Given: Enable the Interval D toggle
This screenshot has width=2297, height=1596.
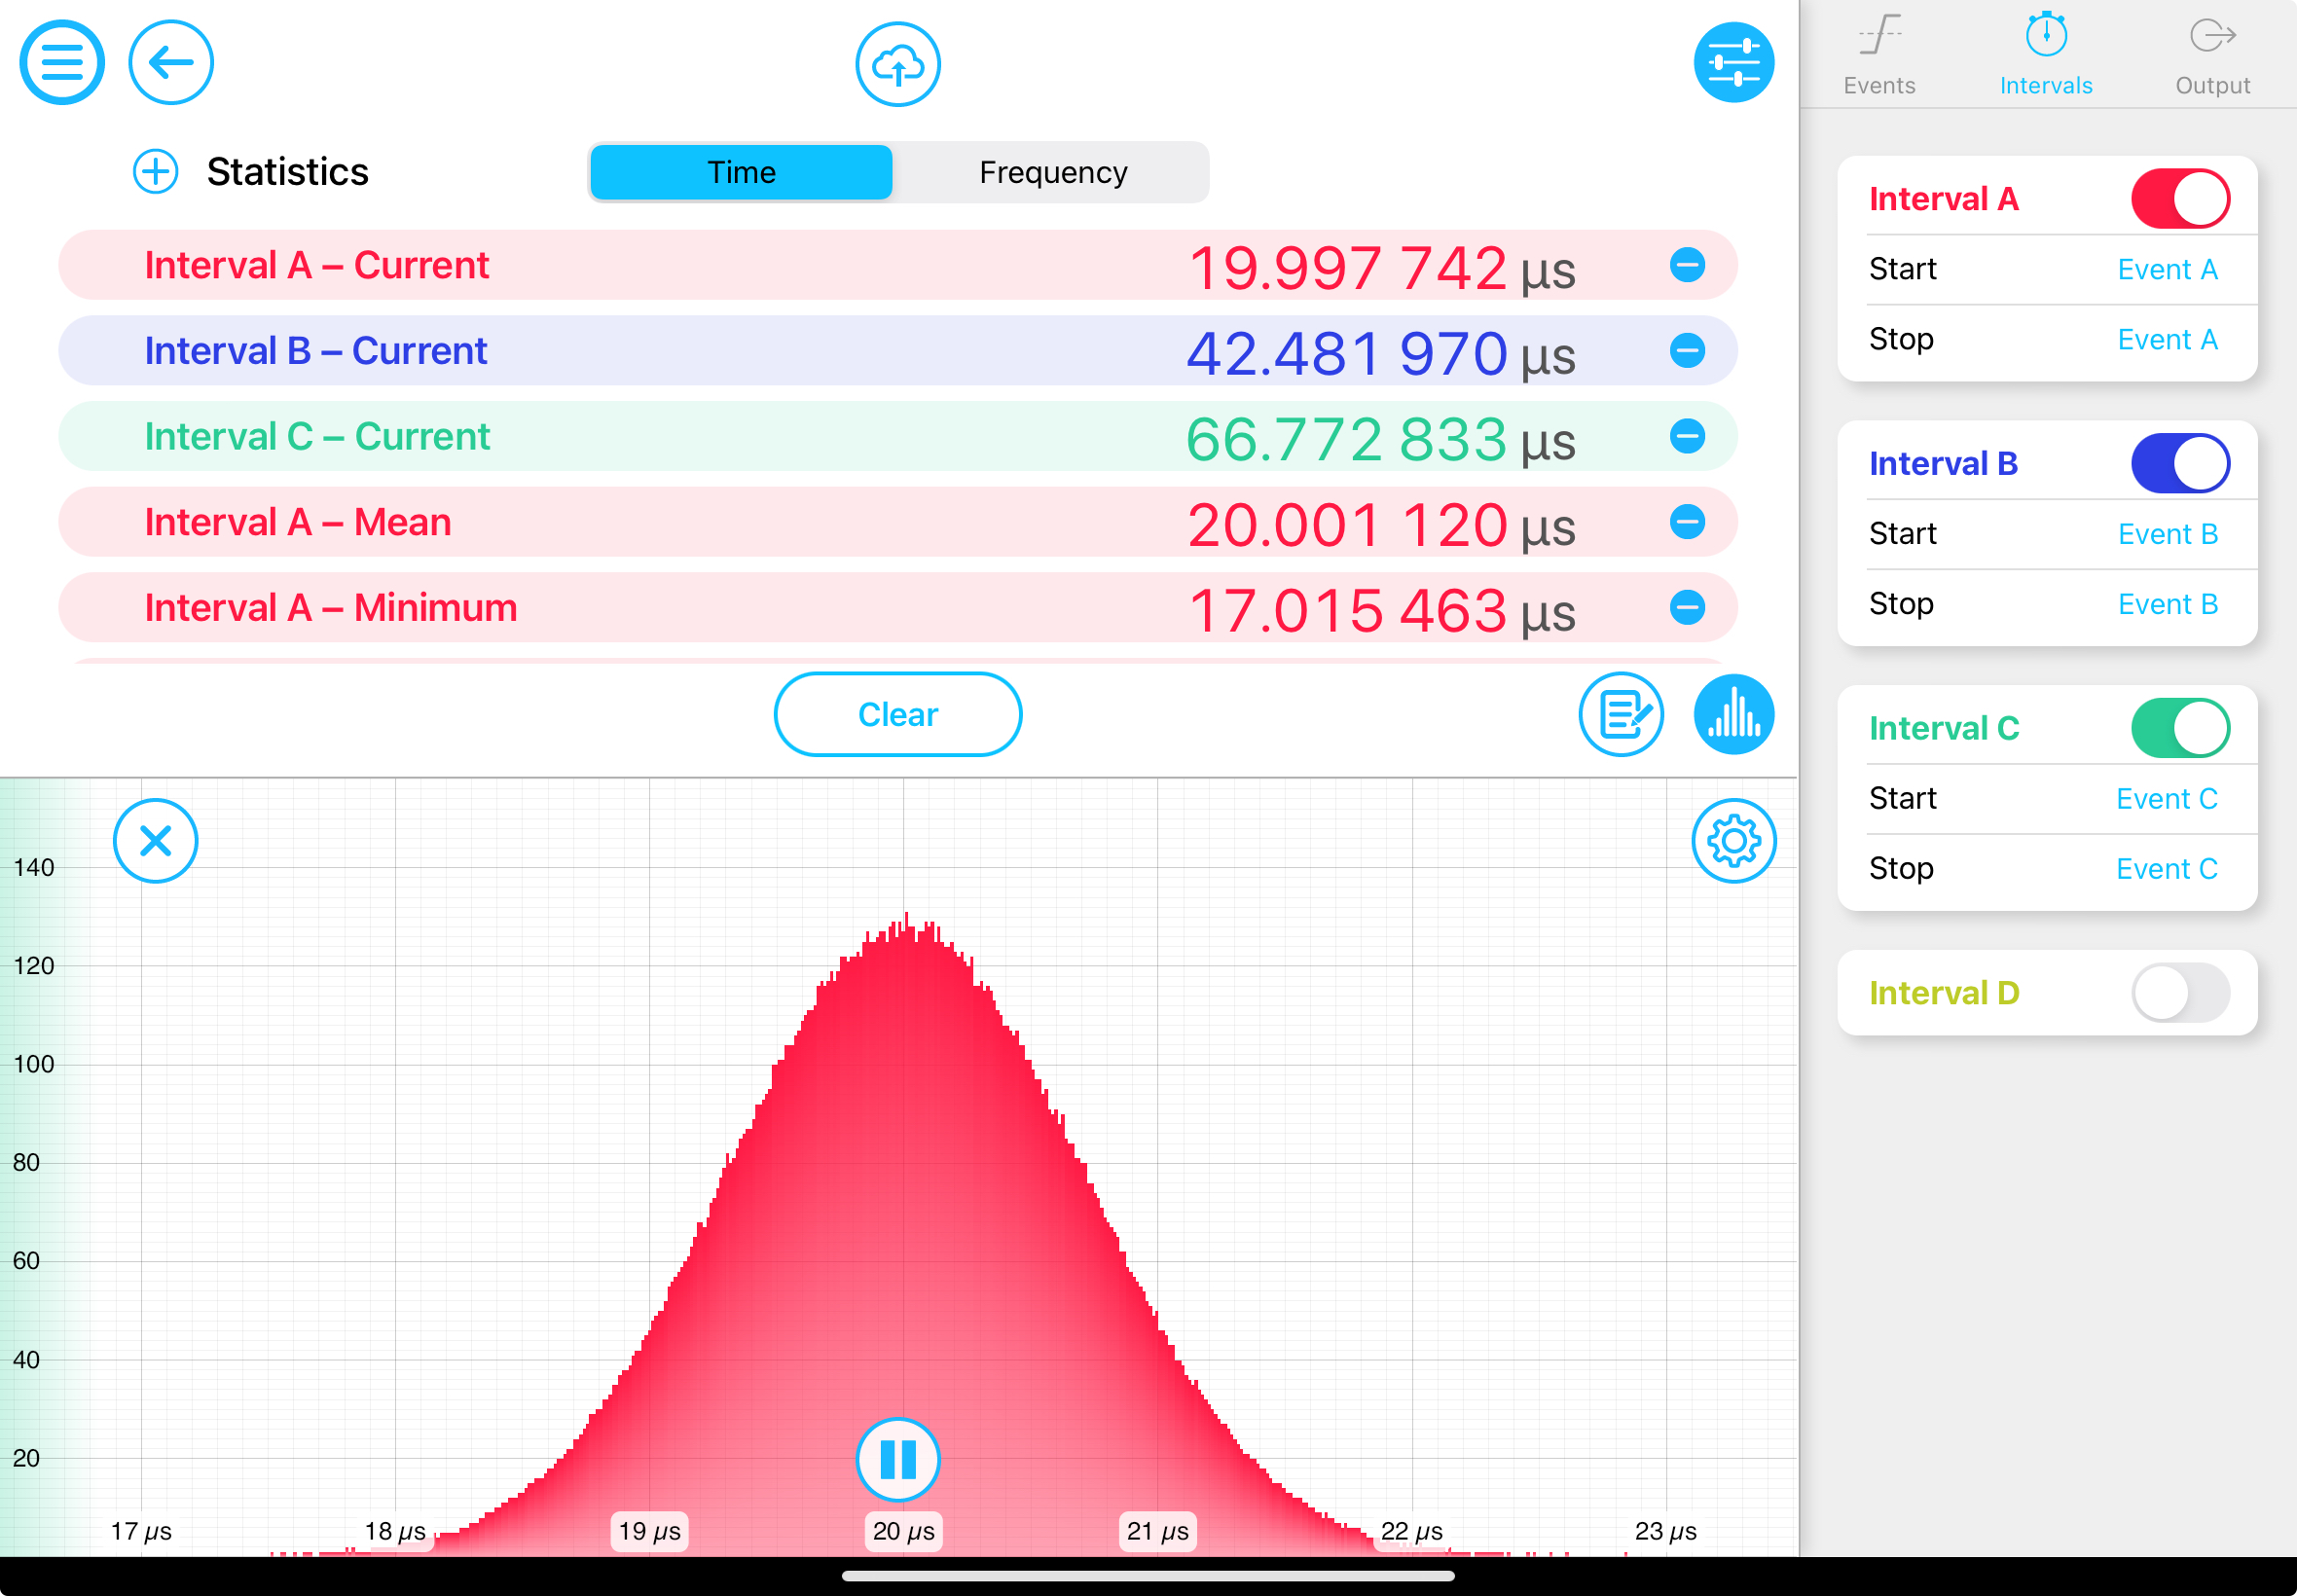Looking at the screenshot, I should pos(2180,992).
